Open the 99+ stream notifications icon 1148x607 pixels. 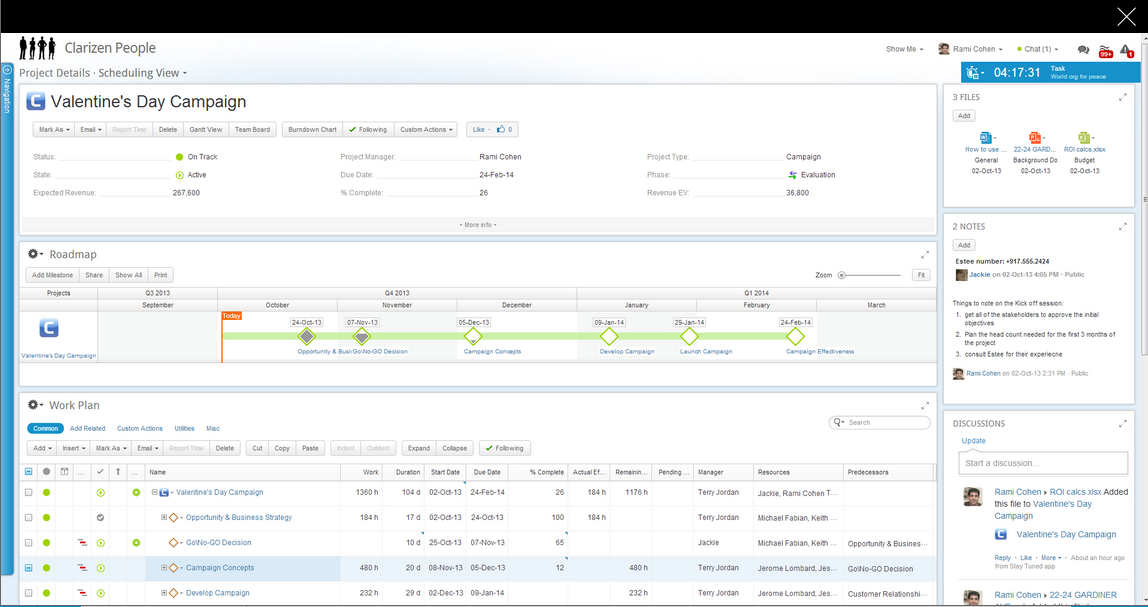1106,51
